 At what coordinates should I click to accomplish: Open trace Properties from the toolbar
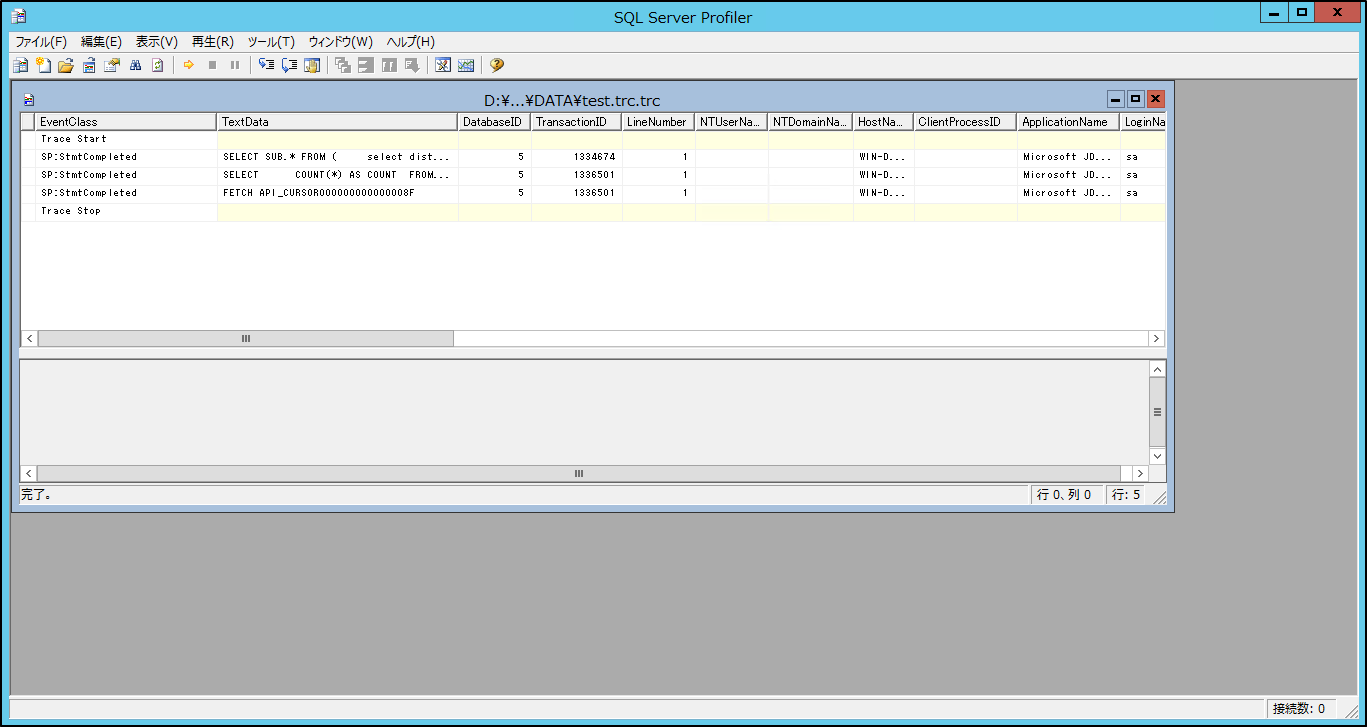[x=112, y=65]
